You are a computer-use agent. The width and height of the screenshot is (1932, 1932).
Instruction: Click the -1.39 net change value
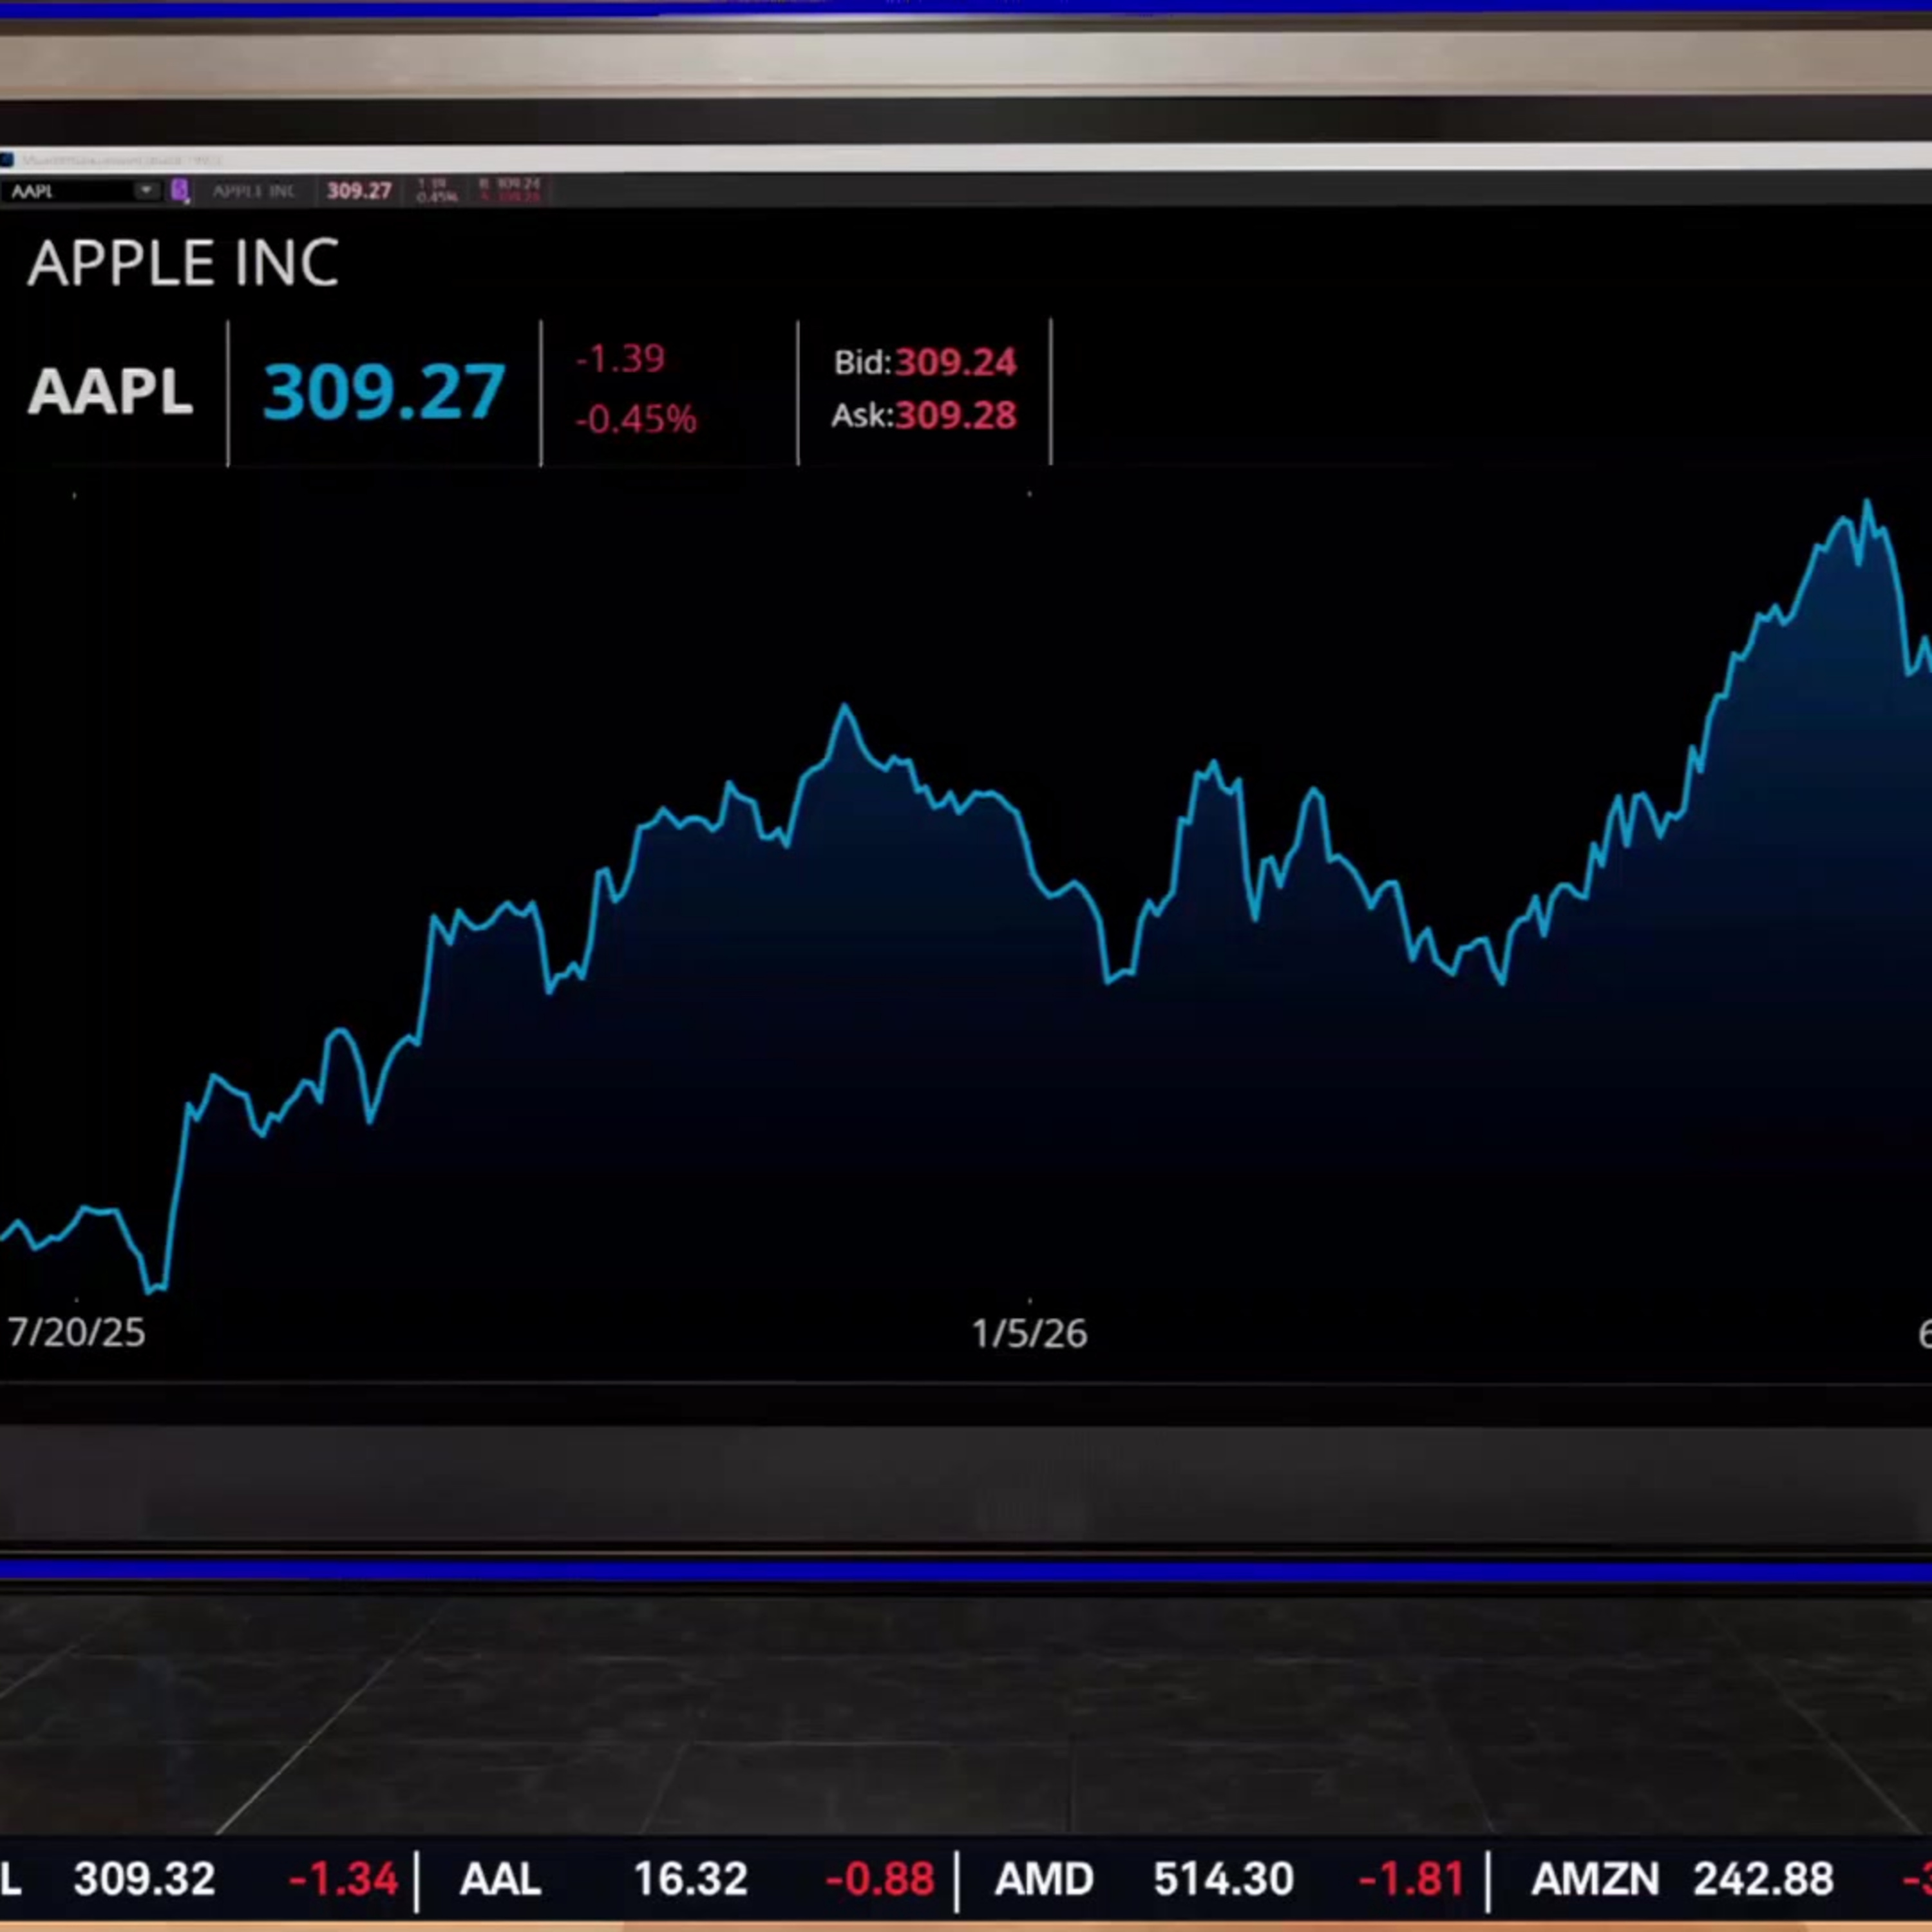(620, 358)
